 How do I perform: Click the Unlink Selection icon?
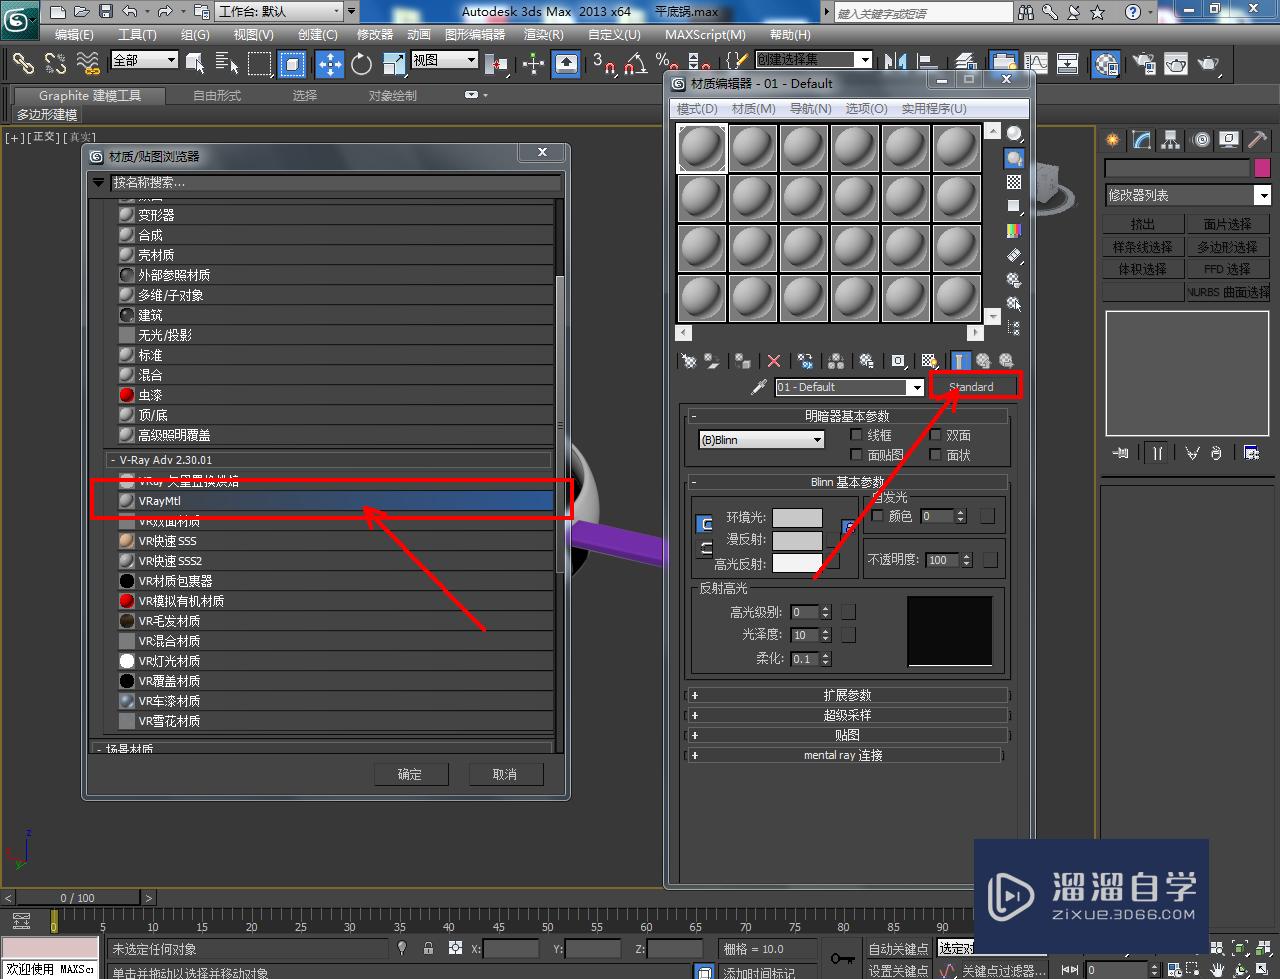click(56, 63)
